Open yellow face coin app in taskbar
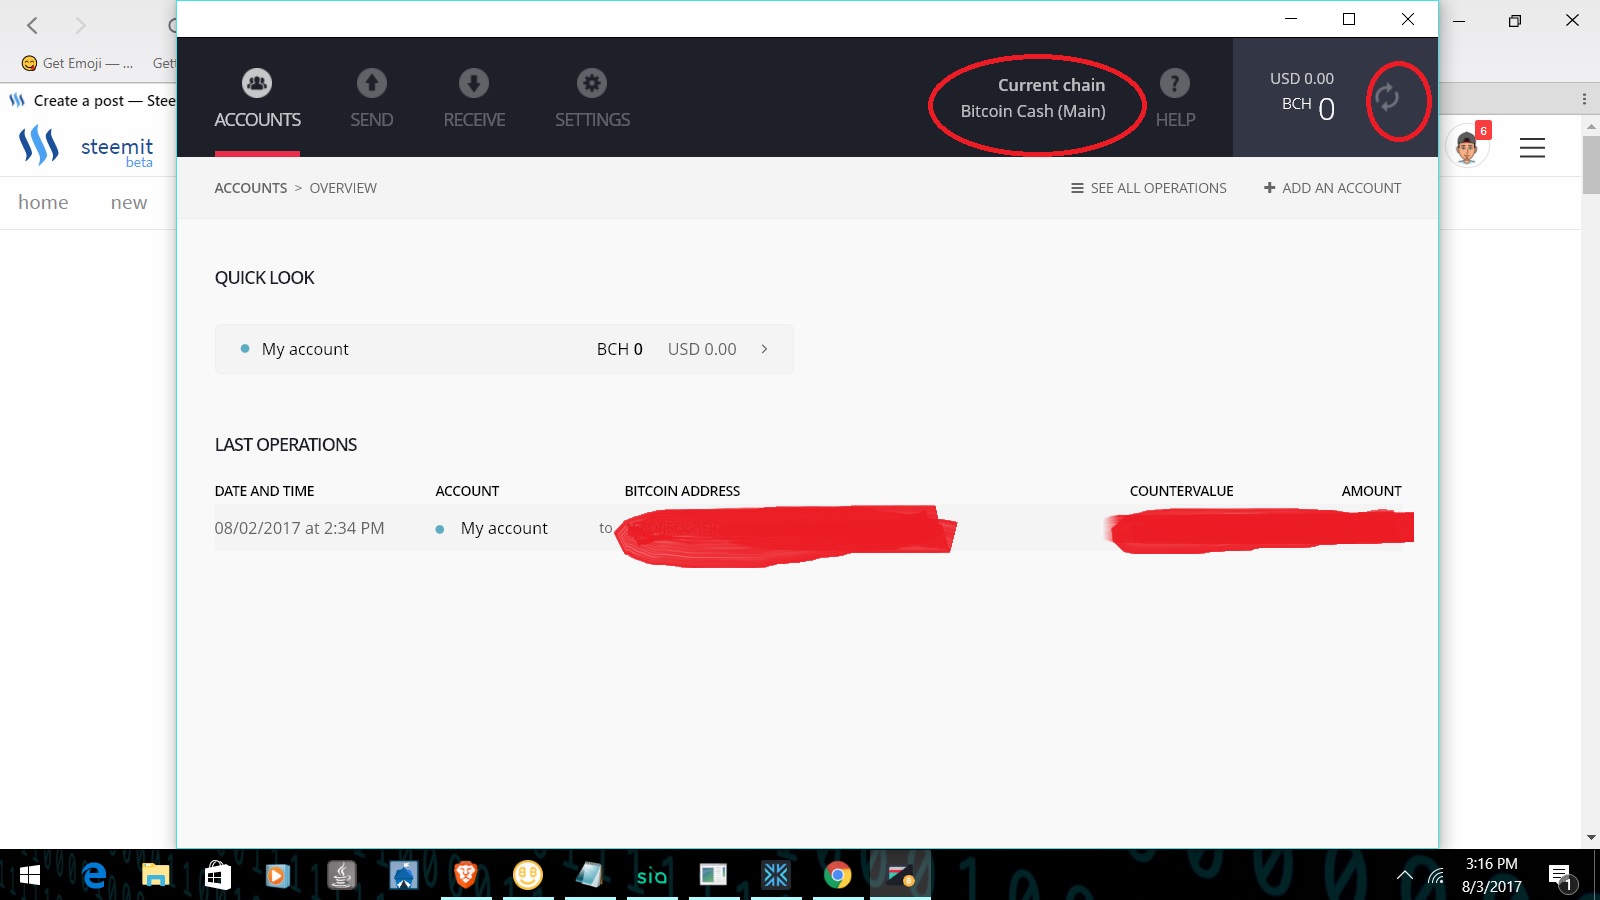The image size is (1600, 900). [528, 876]
